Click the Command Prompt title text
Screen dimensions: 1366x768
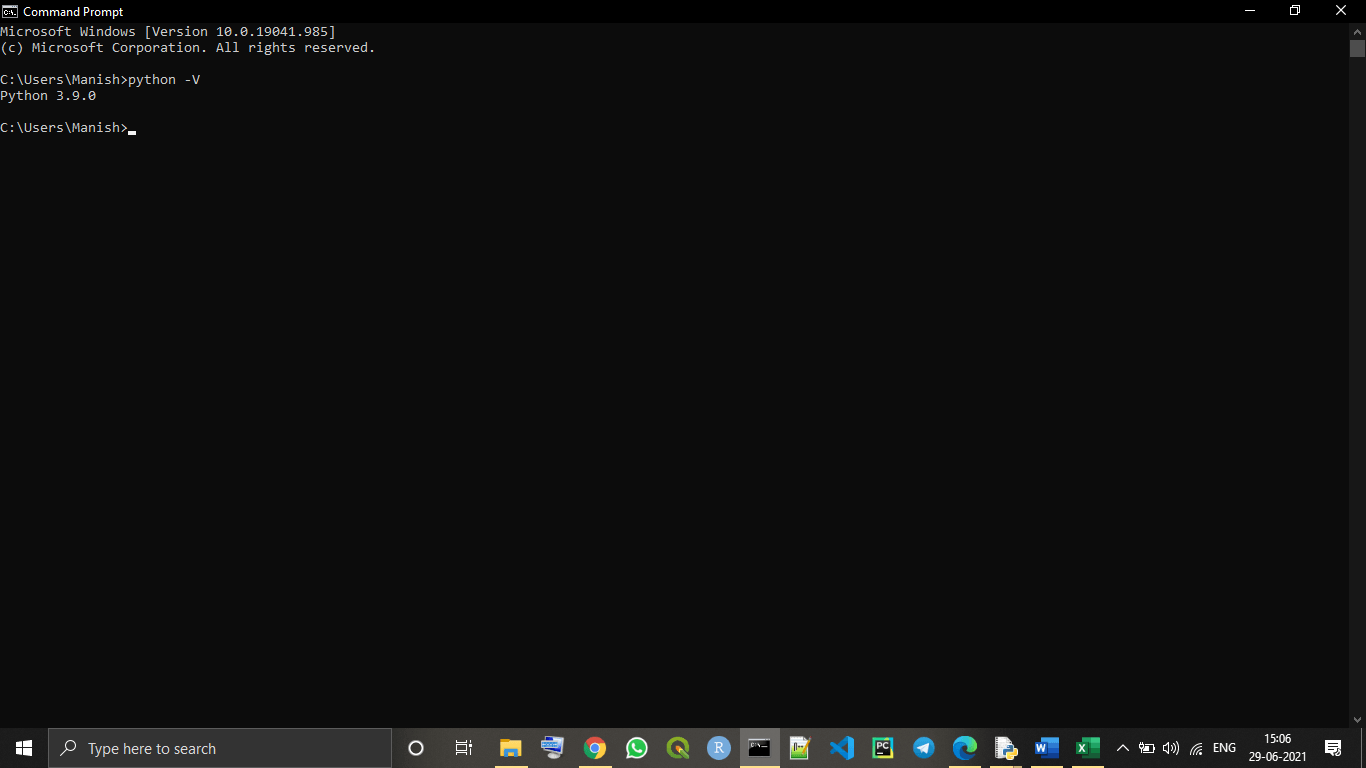pos(73,12)
